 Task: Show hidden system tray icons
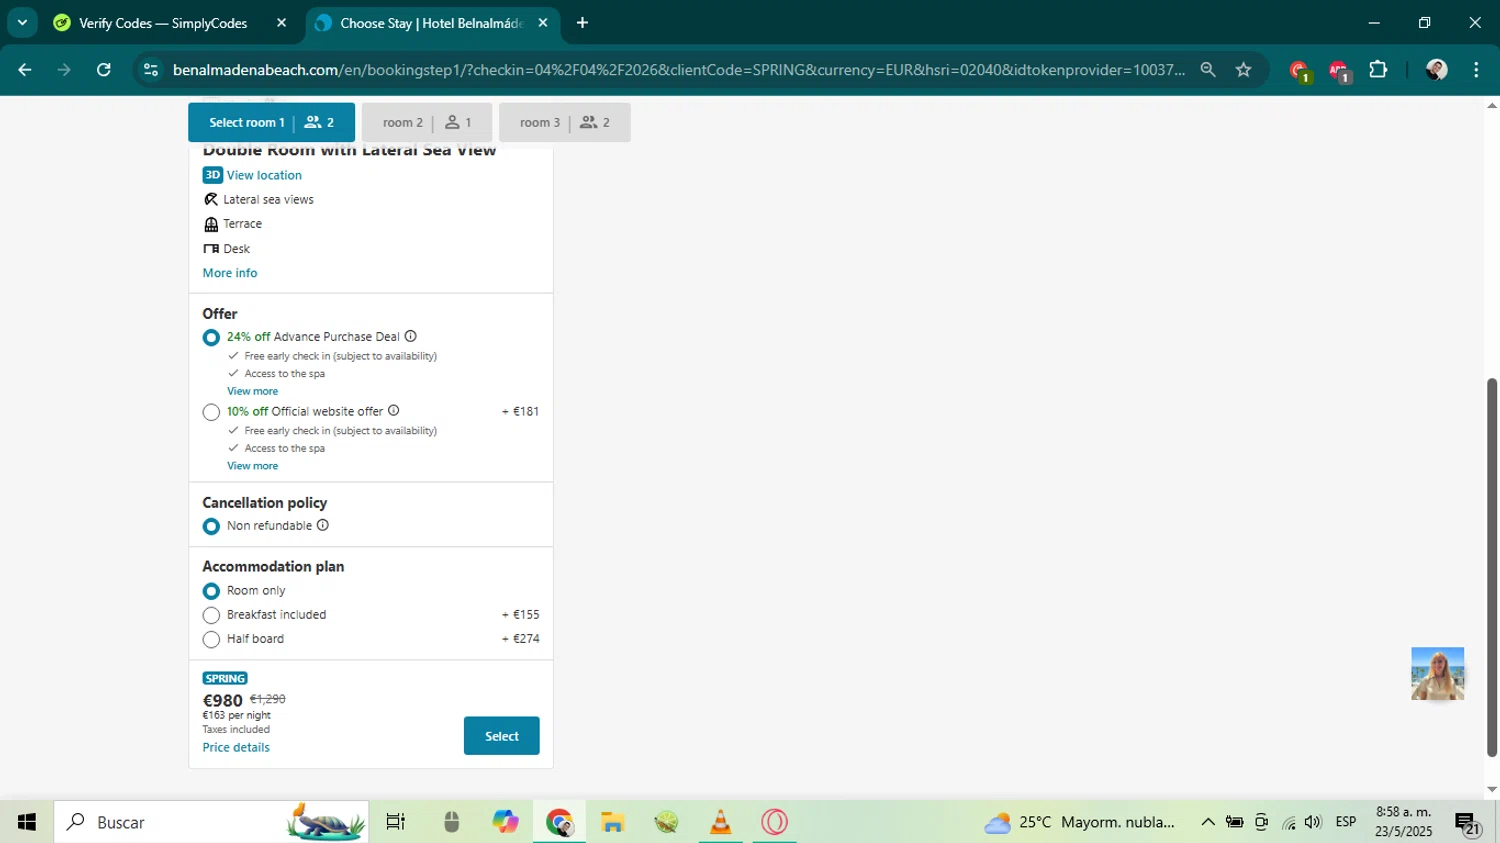tap(1208, 822)
